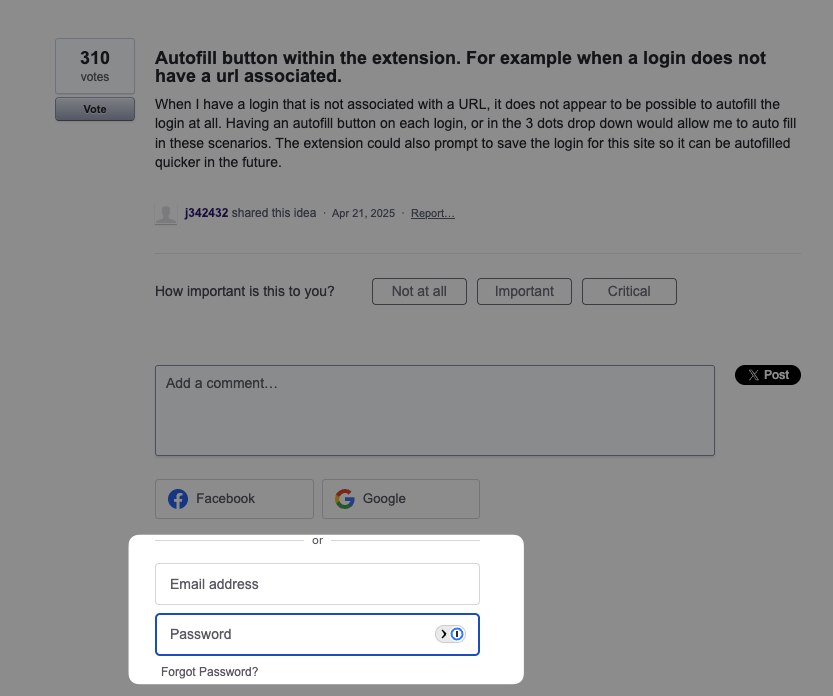Click the 1Password autofill icon in Password field
The height and width of the screenshot is (696, 833).
(451, 634)
